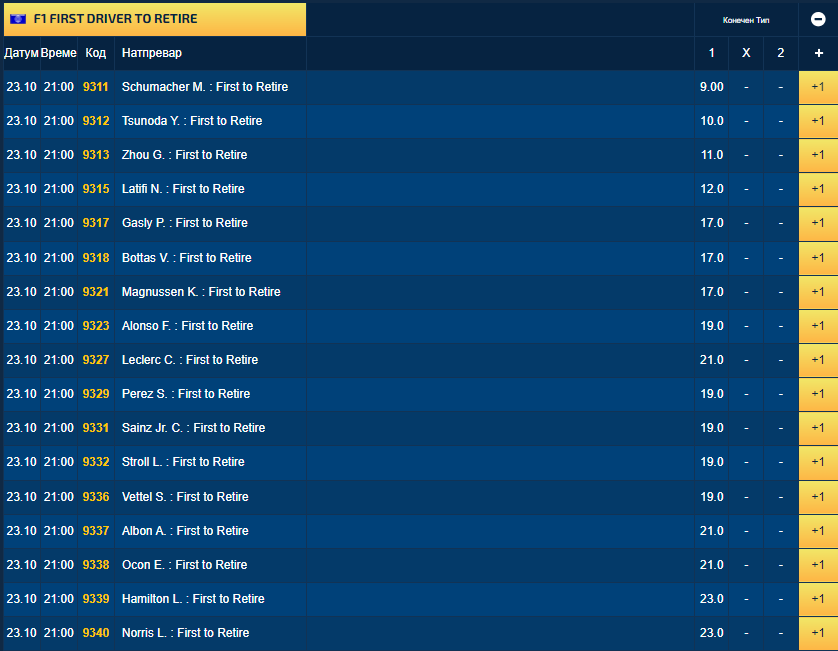Expand more bets for Alonso F.

tap(818, 326)
